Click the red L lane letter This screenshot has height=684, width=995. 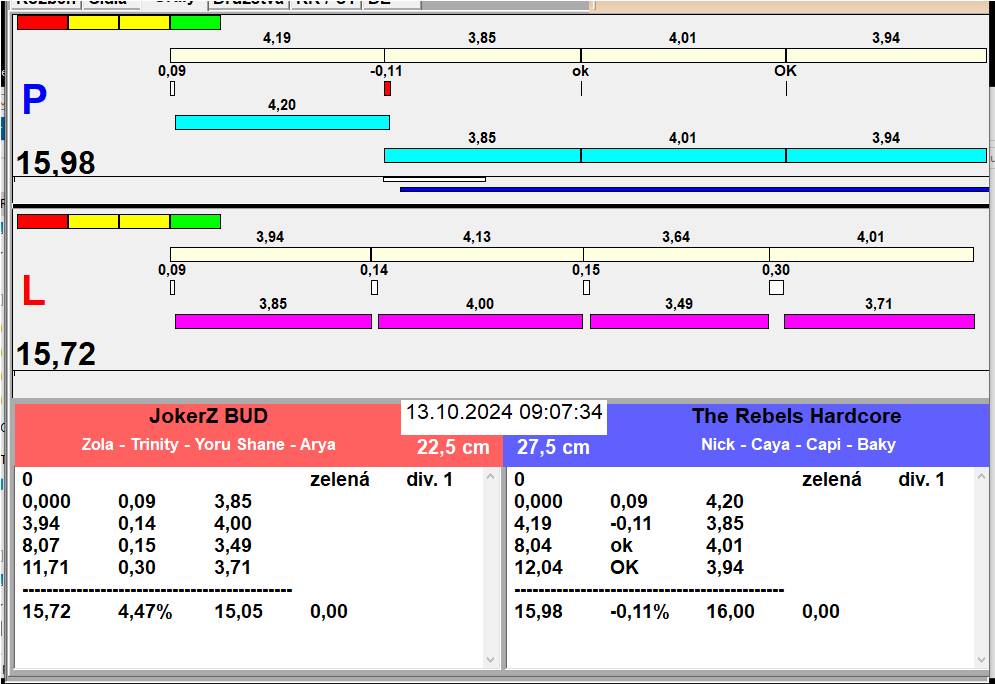coord(33,291)
